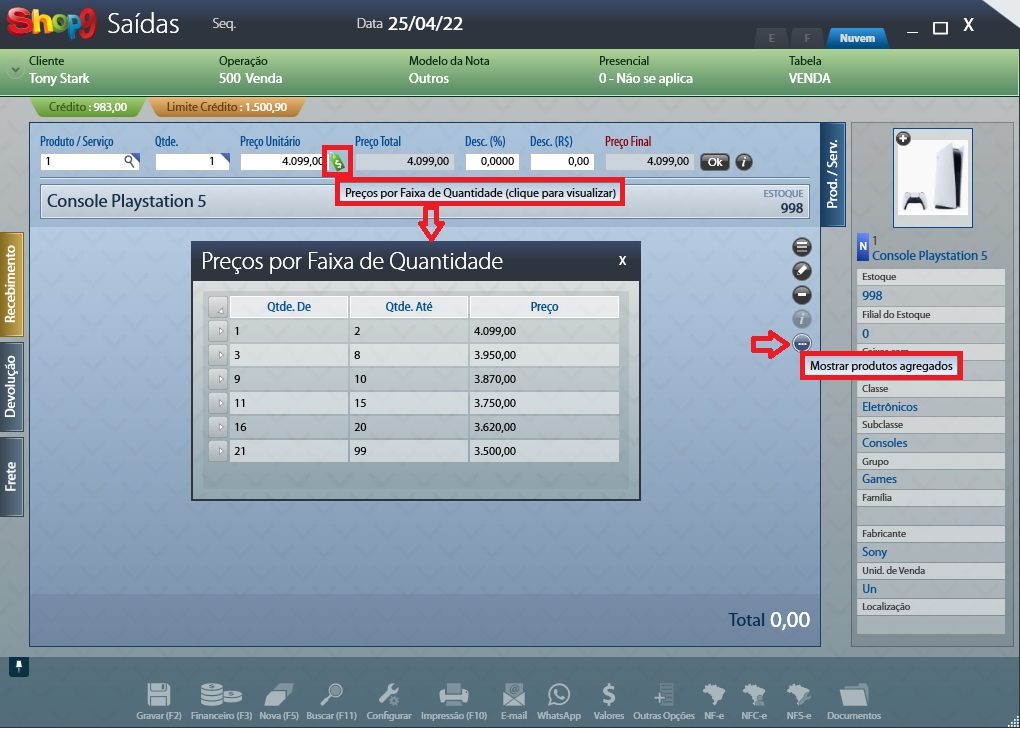Click the blue N badge icon
The height and width of the screenshot is (730, 1020).
[863, 247]
